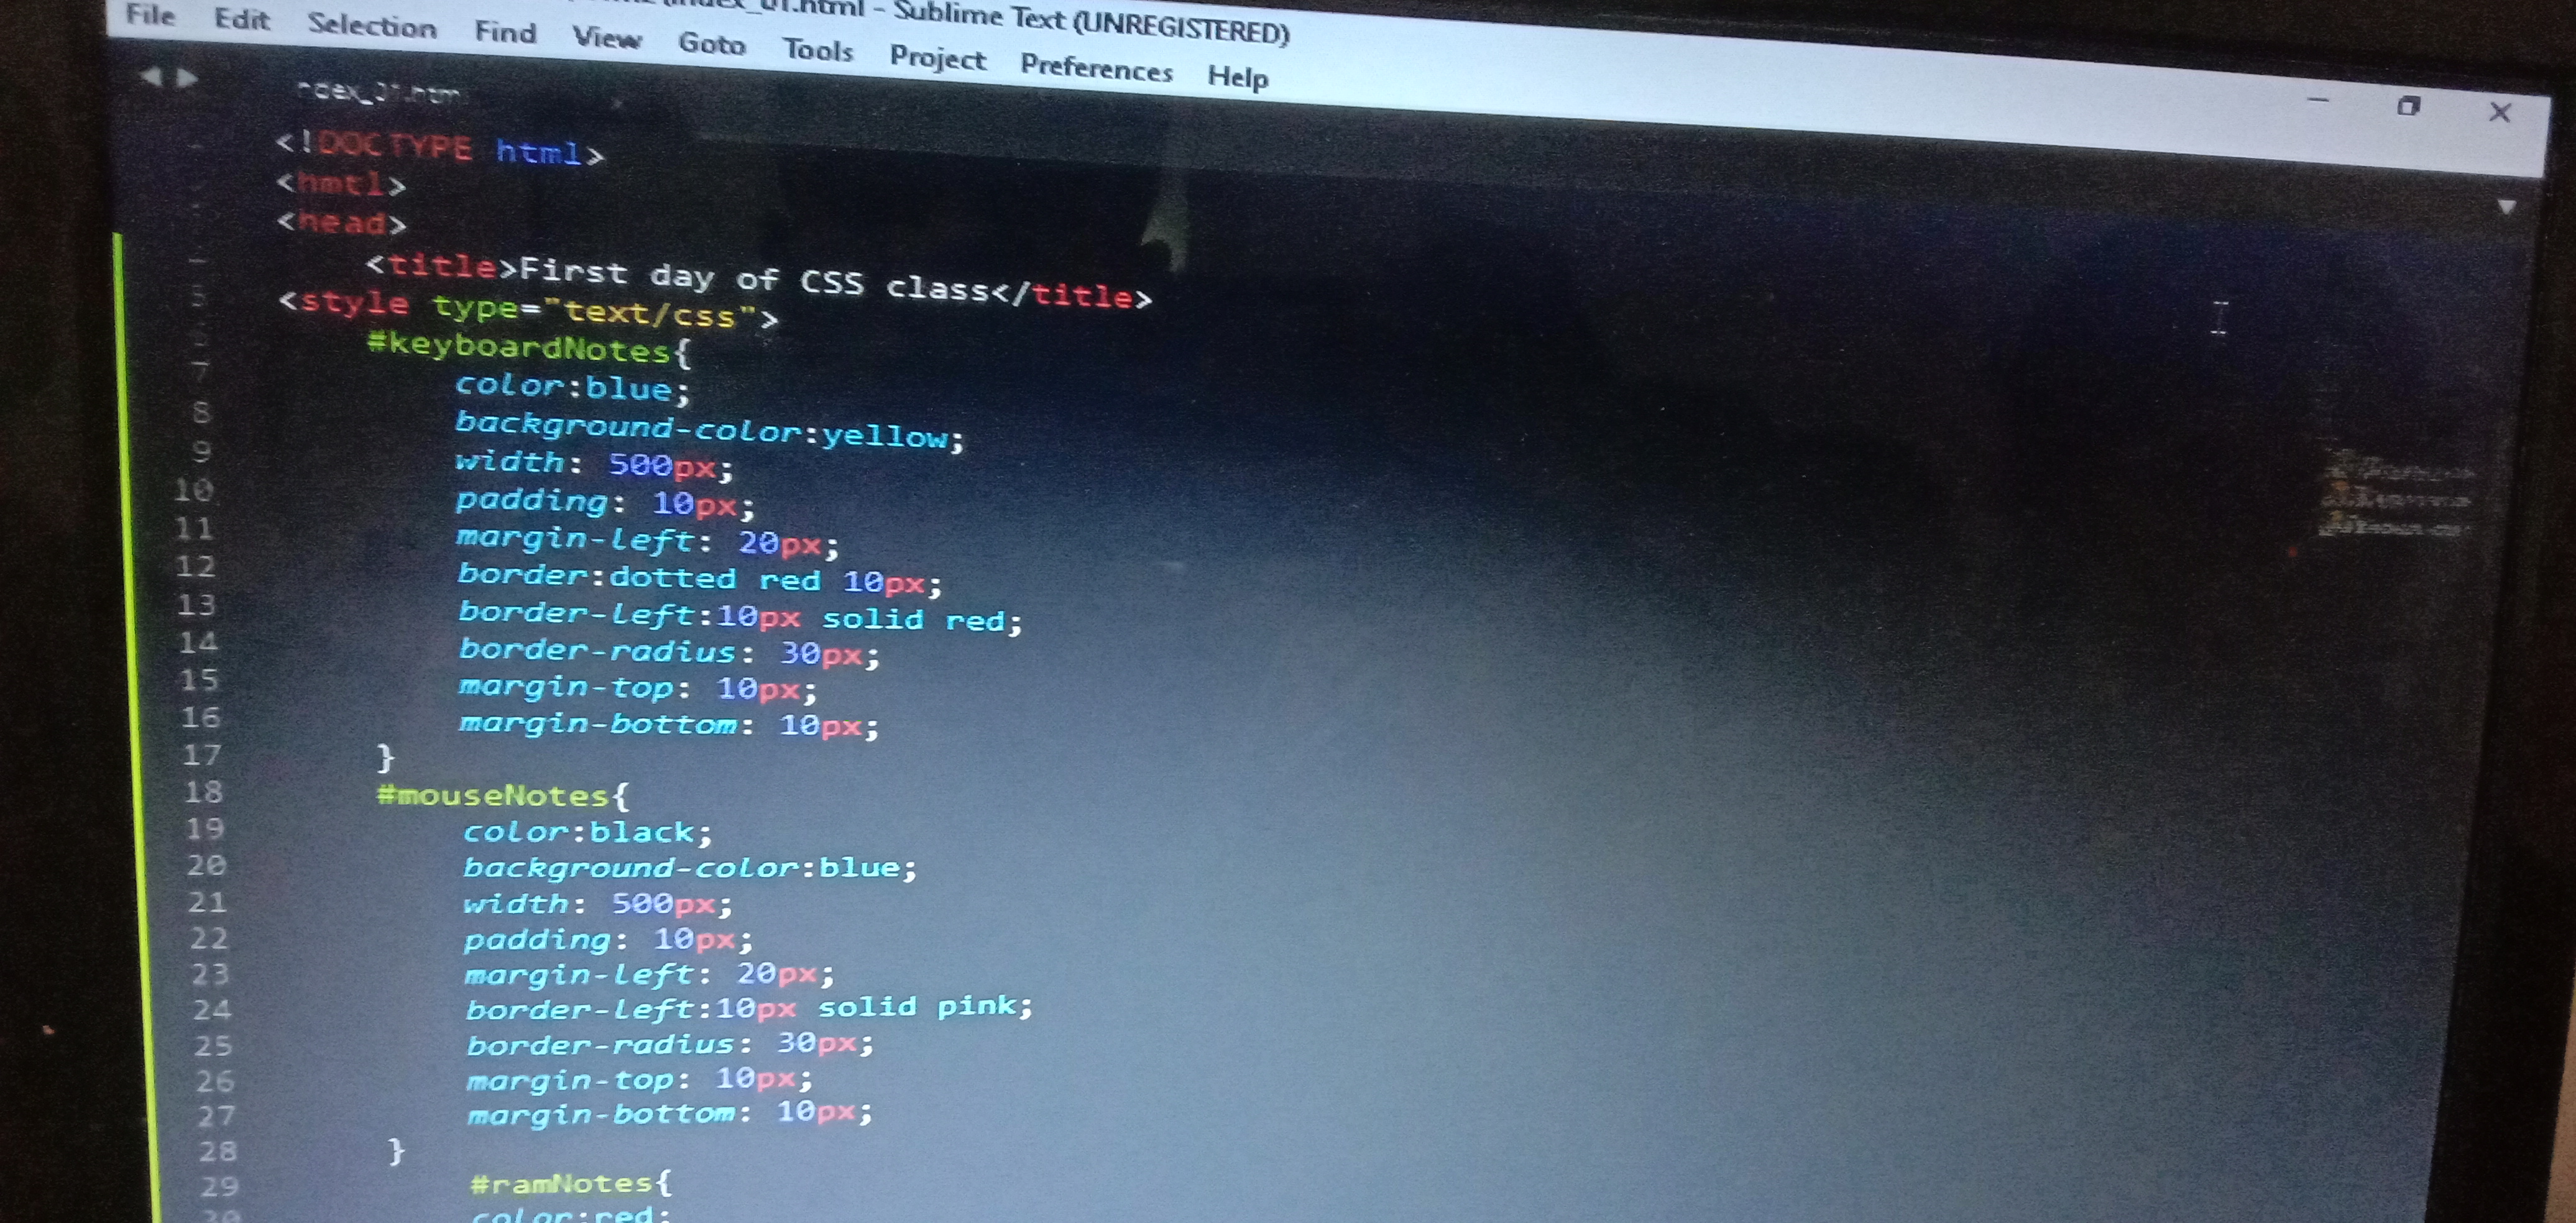Viewport: 2576px width, 1223px height.
Task: Open the Edit menu
Action: 241,20
